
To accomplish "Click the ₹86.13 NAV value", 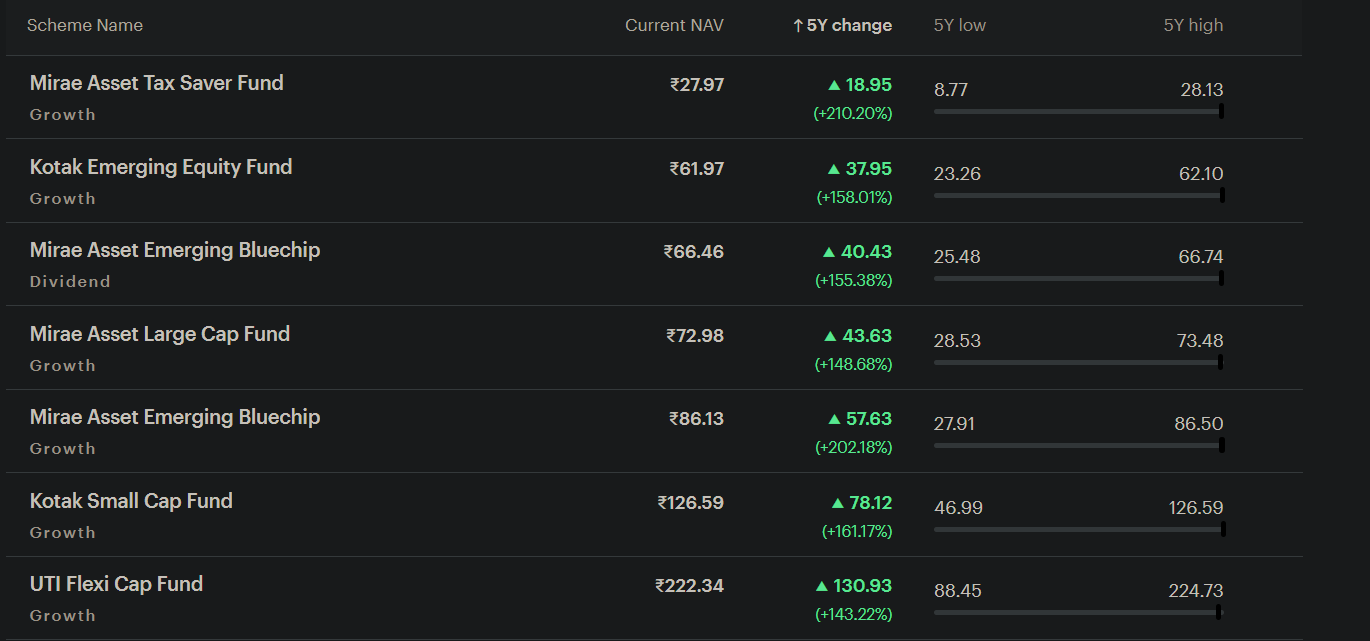I will click(696, 419).
